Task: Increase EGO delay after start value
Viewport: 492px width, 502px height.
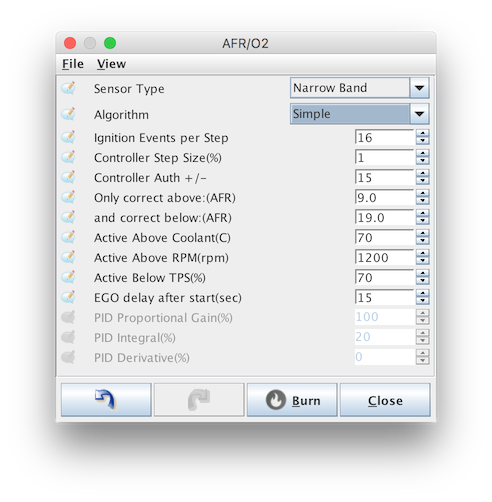Action: [422, 293]
